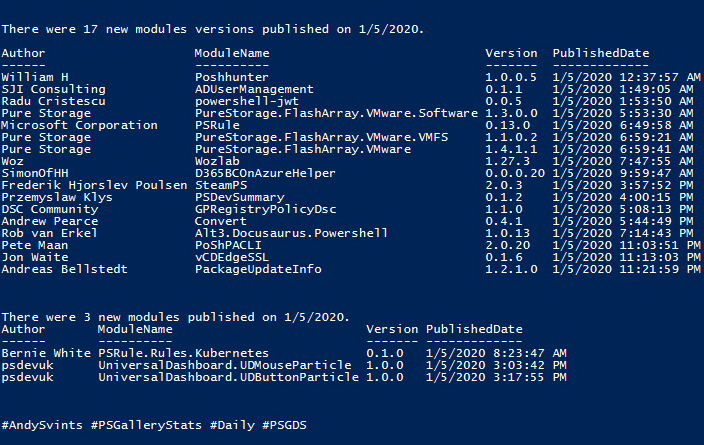Click PSRule.Rules.Kubernetes module name
The height and width of the screenshot is (445, 704).
click(x=184, y=353)
